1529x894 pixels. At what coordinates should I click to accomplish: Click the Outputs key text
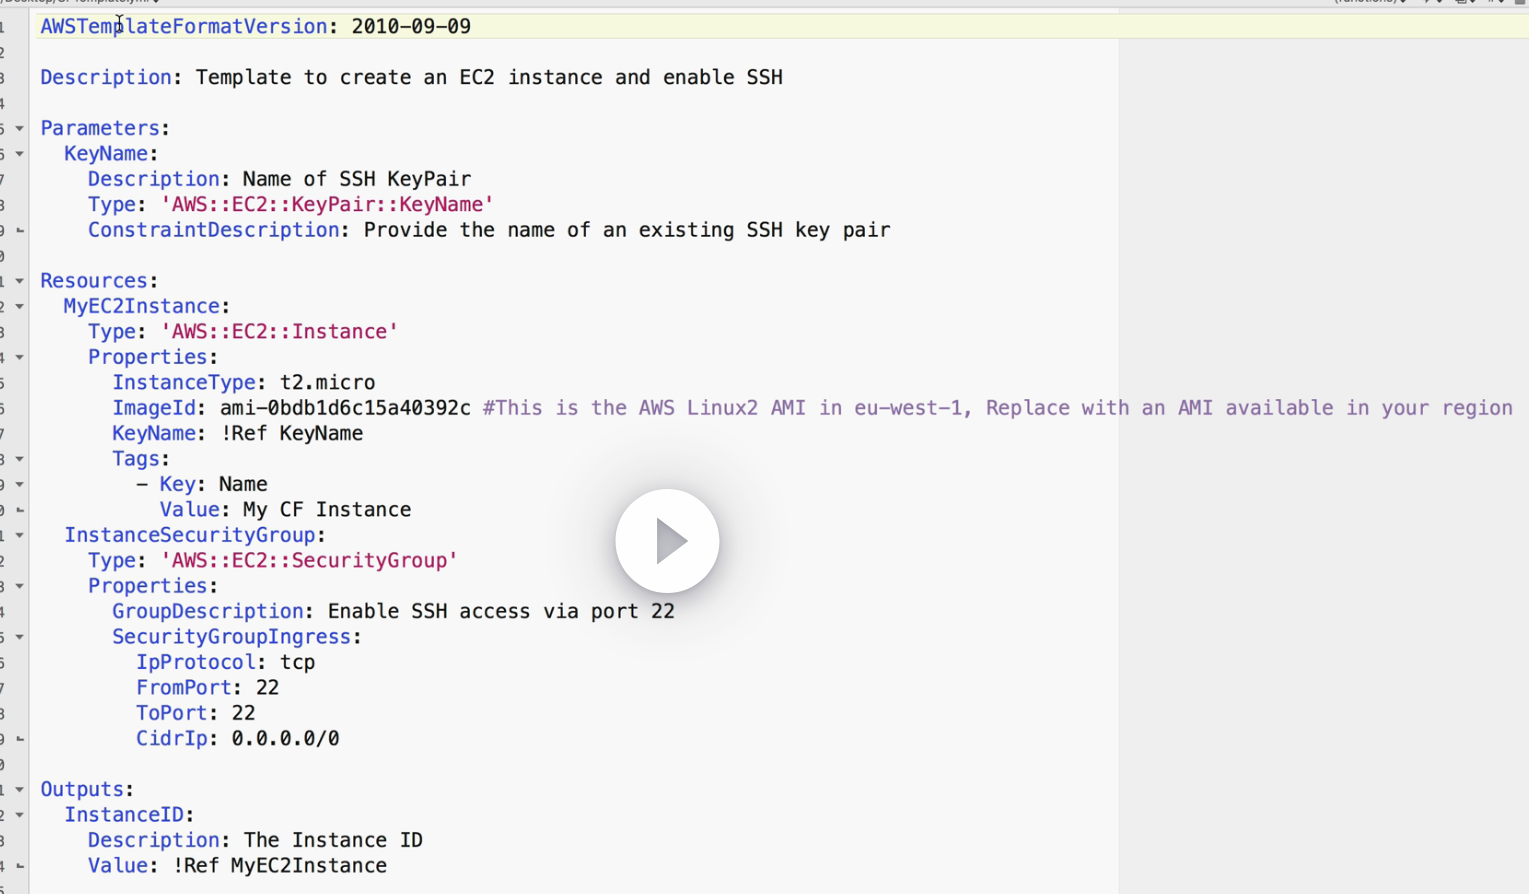82,789
